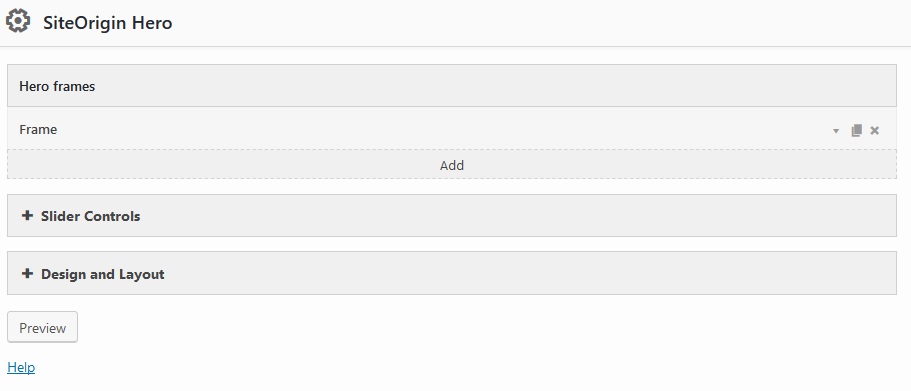Expand the Frame with its small arrow

click(x=836, y=131)
